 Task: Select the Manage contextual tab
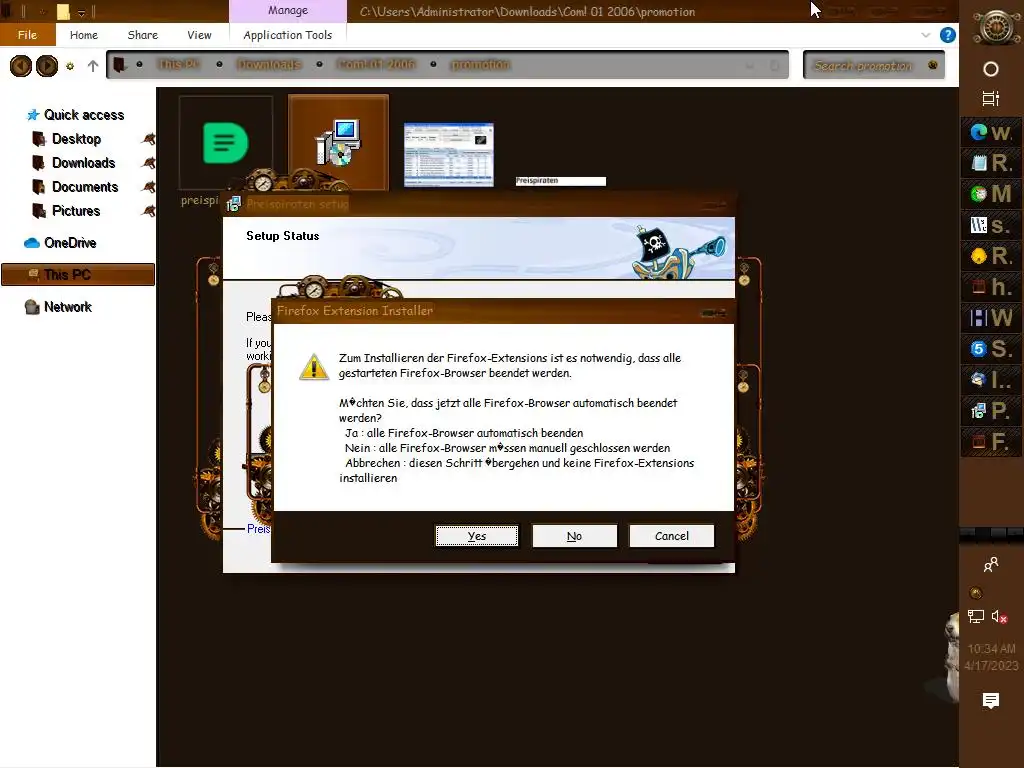(x=287, y=10)
